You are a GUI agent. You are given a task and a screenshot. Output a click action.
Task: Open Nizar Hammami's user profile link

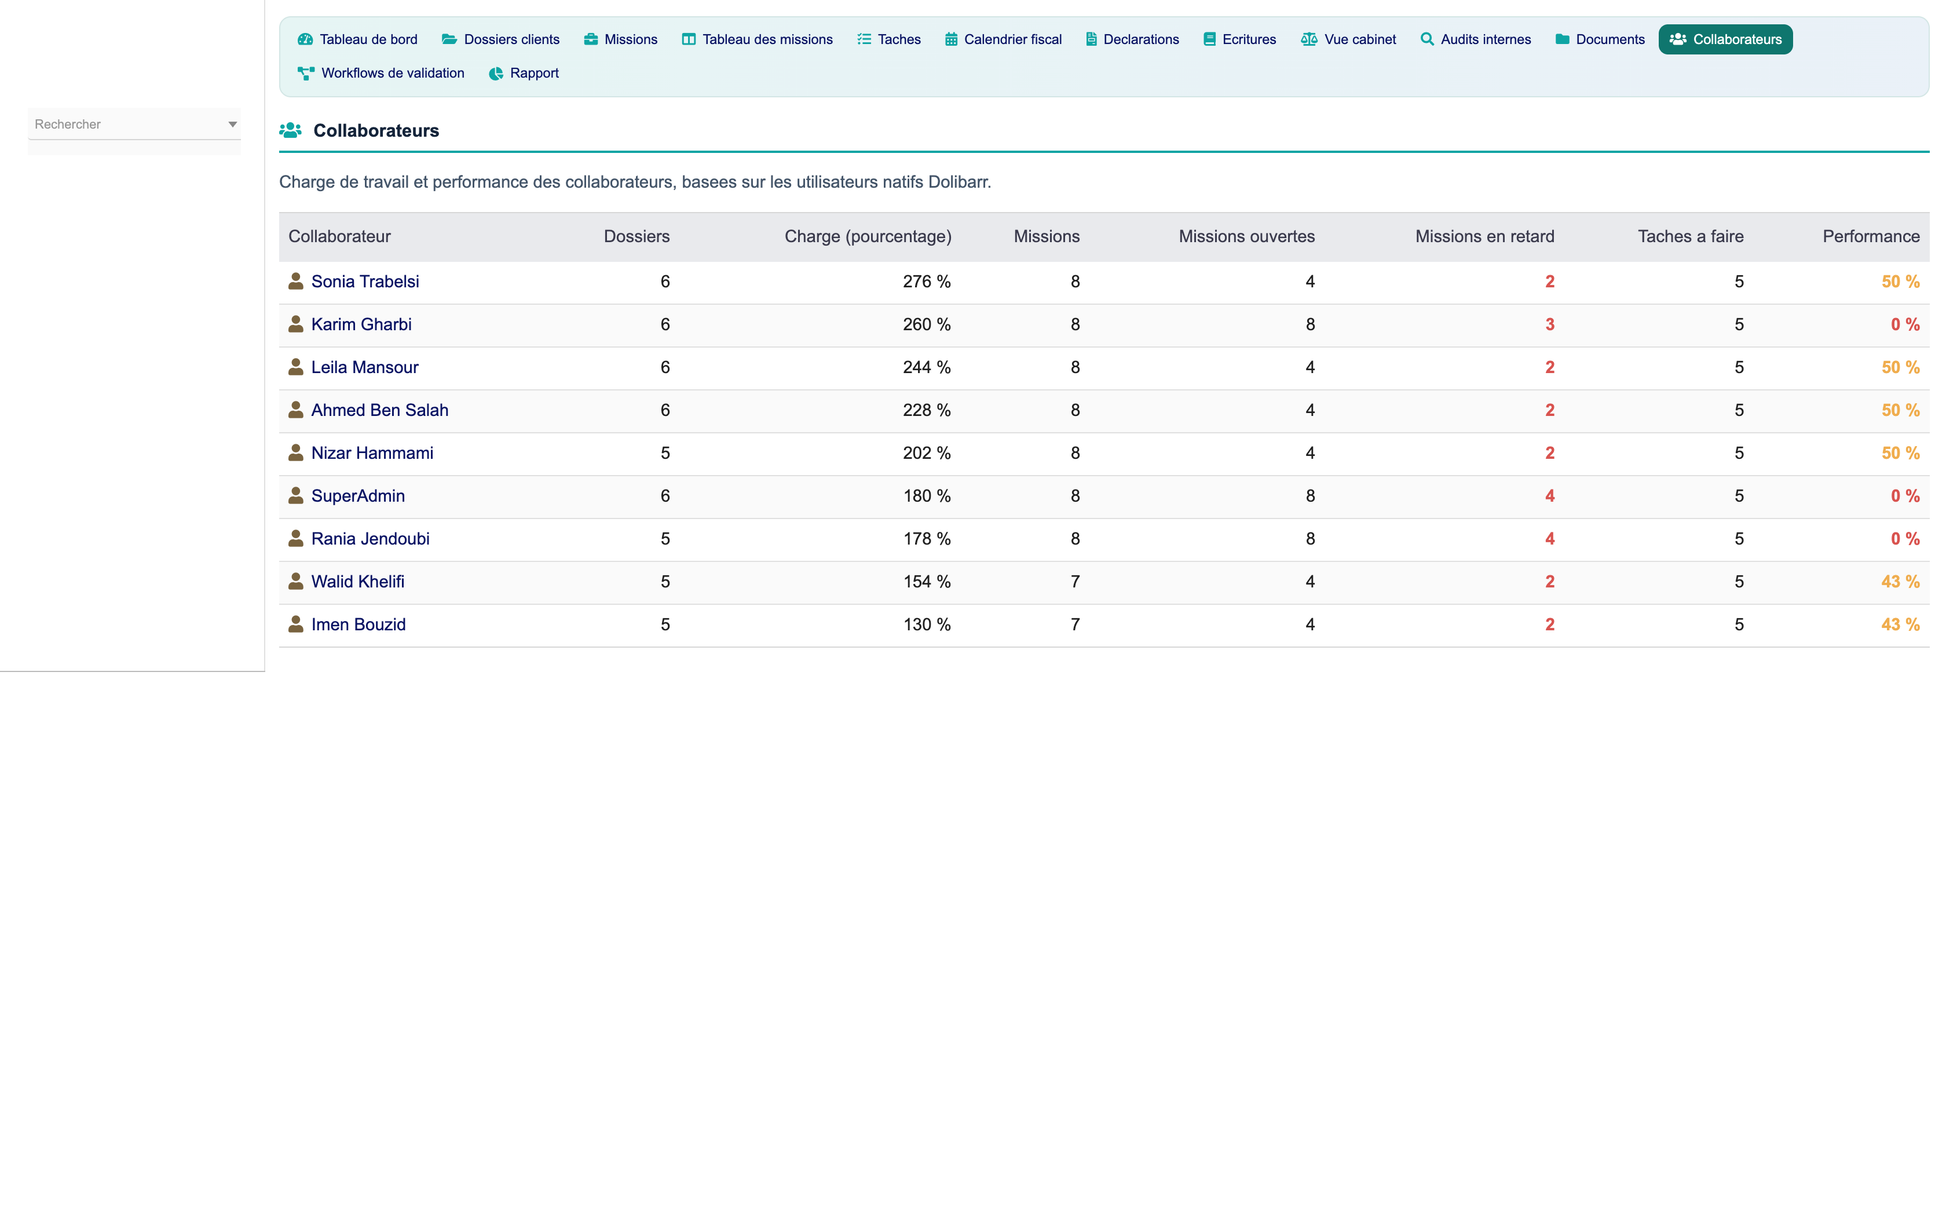point(372,453)
